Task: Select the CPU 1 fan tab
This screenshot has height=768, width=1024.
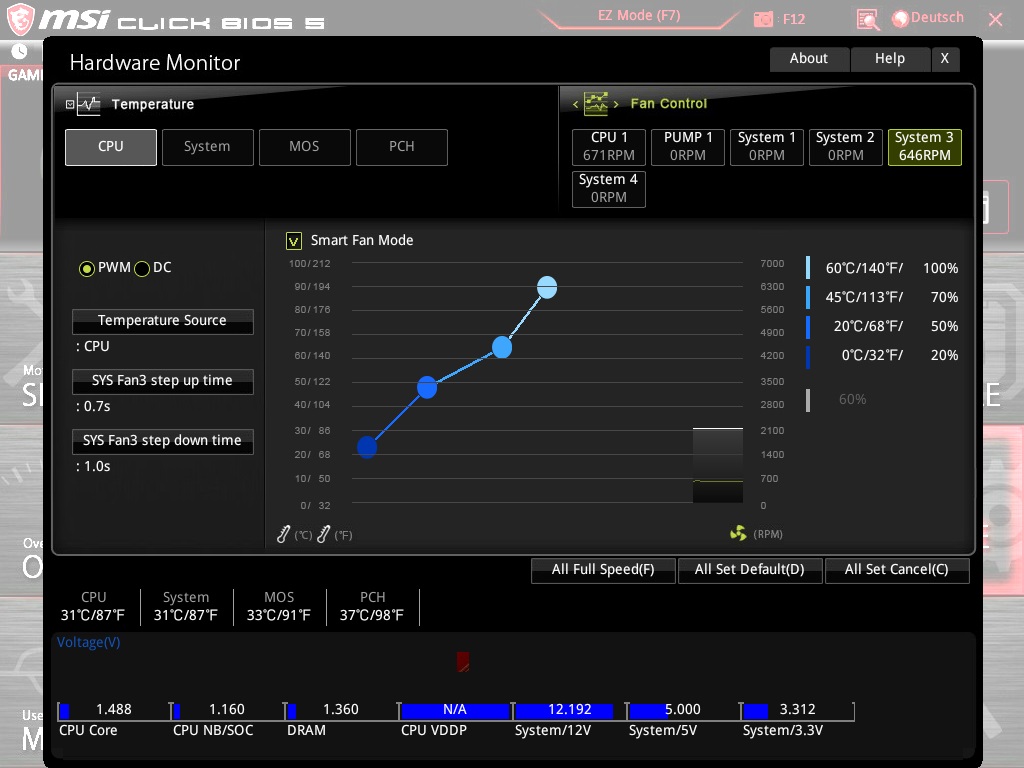Action: [609, 147]
